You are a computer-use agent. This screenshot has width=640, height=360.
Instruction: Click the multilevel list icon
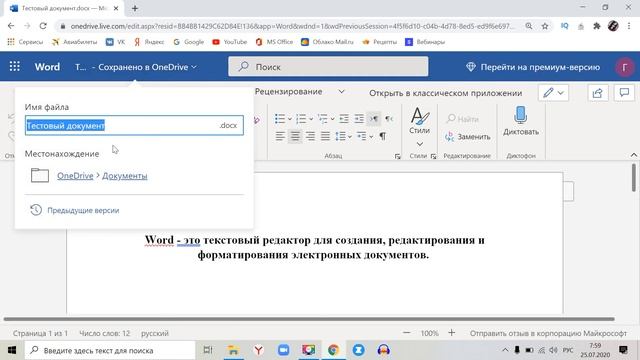pyautogui.click(x=322, y=119)
